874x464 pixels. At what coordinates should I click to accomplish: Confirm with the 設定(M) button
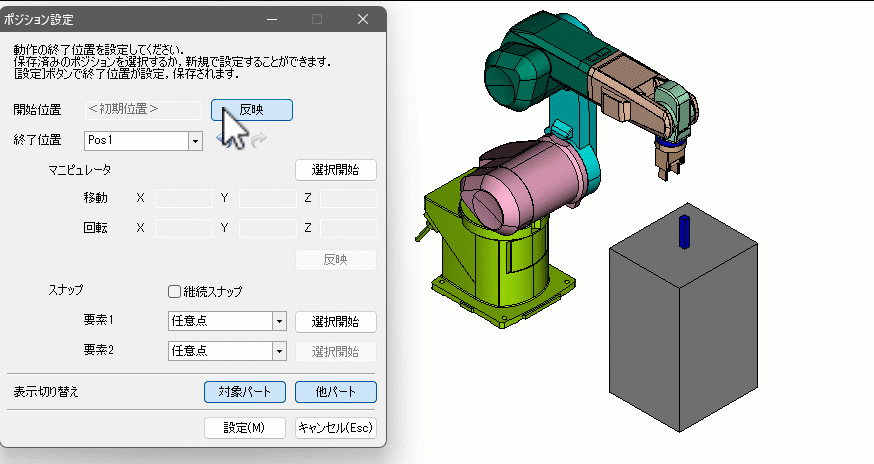pos(245,427)
